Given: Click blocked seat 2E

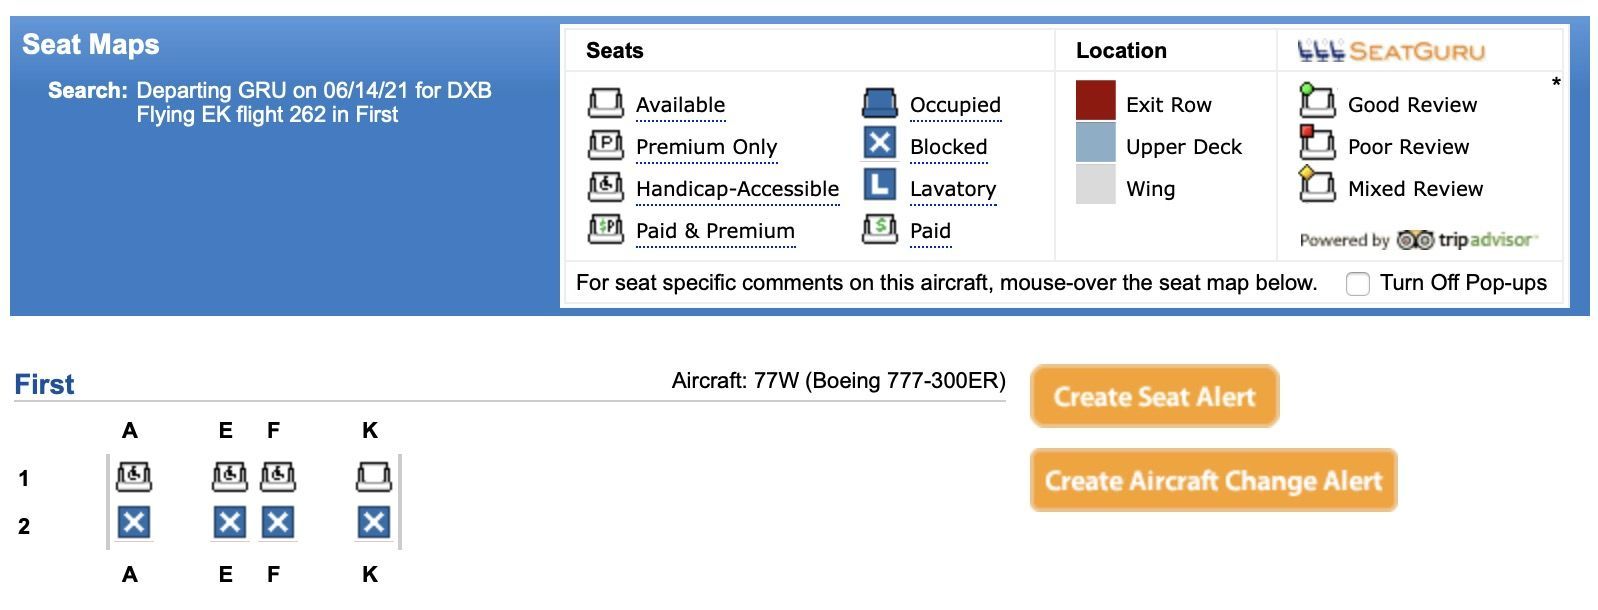Looking at the screenshot, I should [x=230, y=522].
